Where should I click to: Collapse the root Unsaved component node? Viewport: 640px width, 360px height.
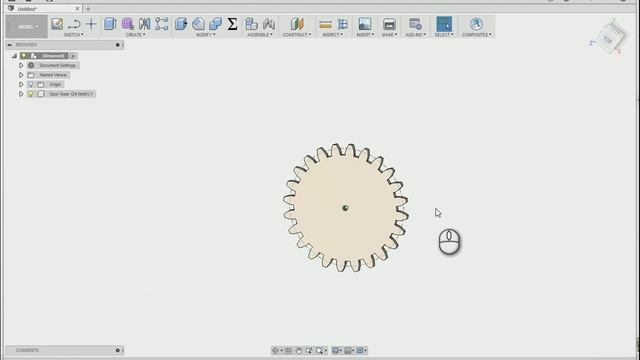pos(14,56)
